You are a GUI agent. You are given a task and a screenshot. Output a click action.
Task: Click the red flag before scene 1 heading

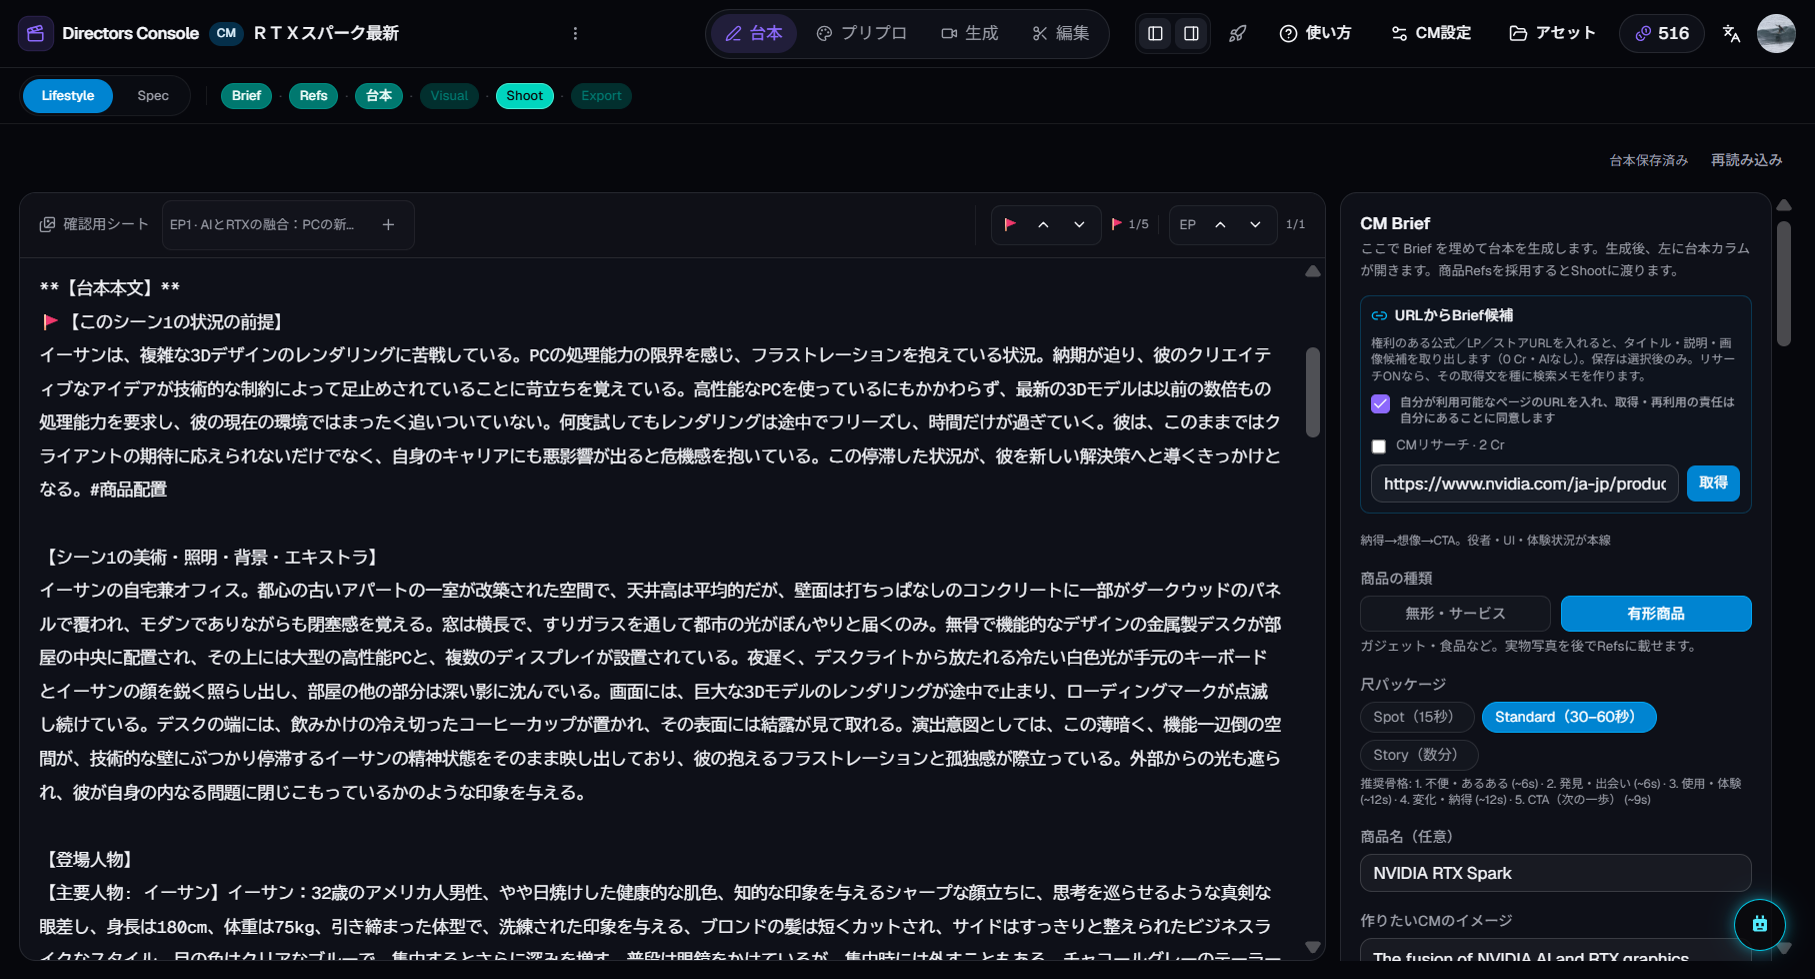pos(50,321)
